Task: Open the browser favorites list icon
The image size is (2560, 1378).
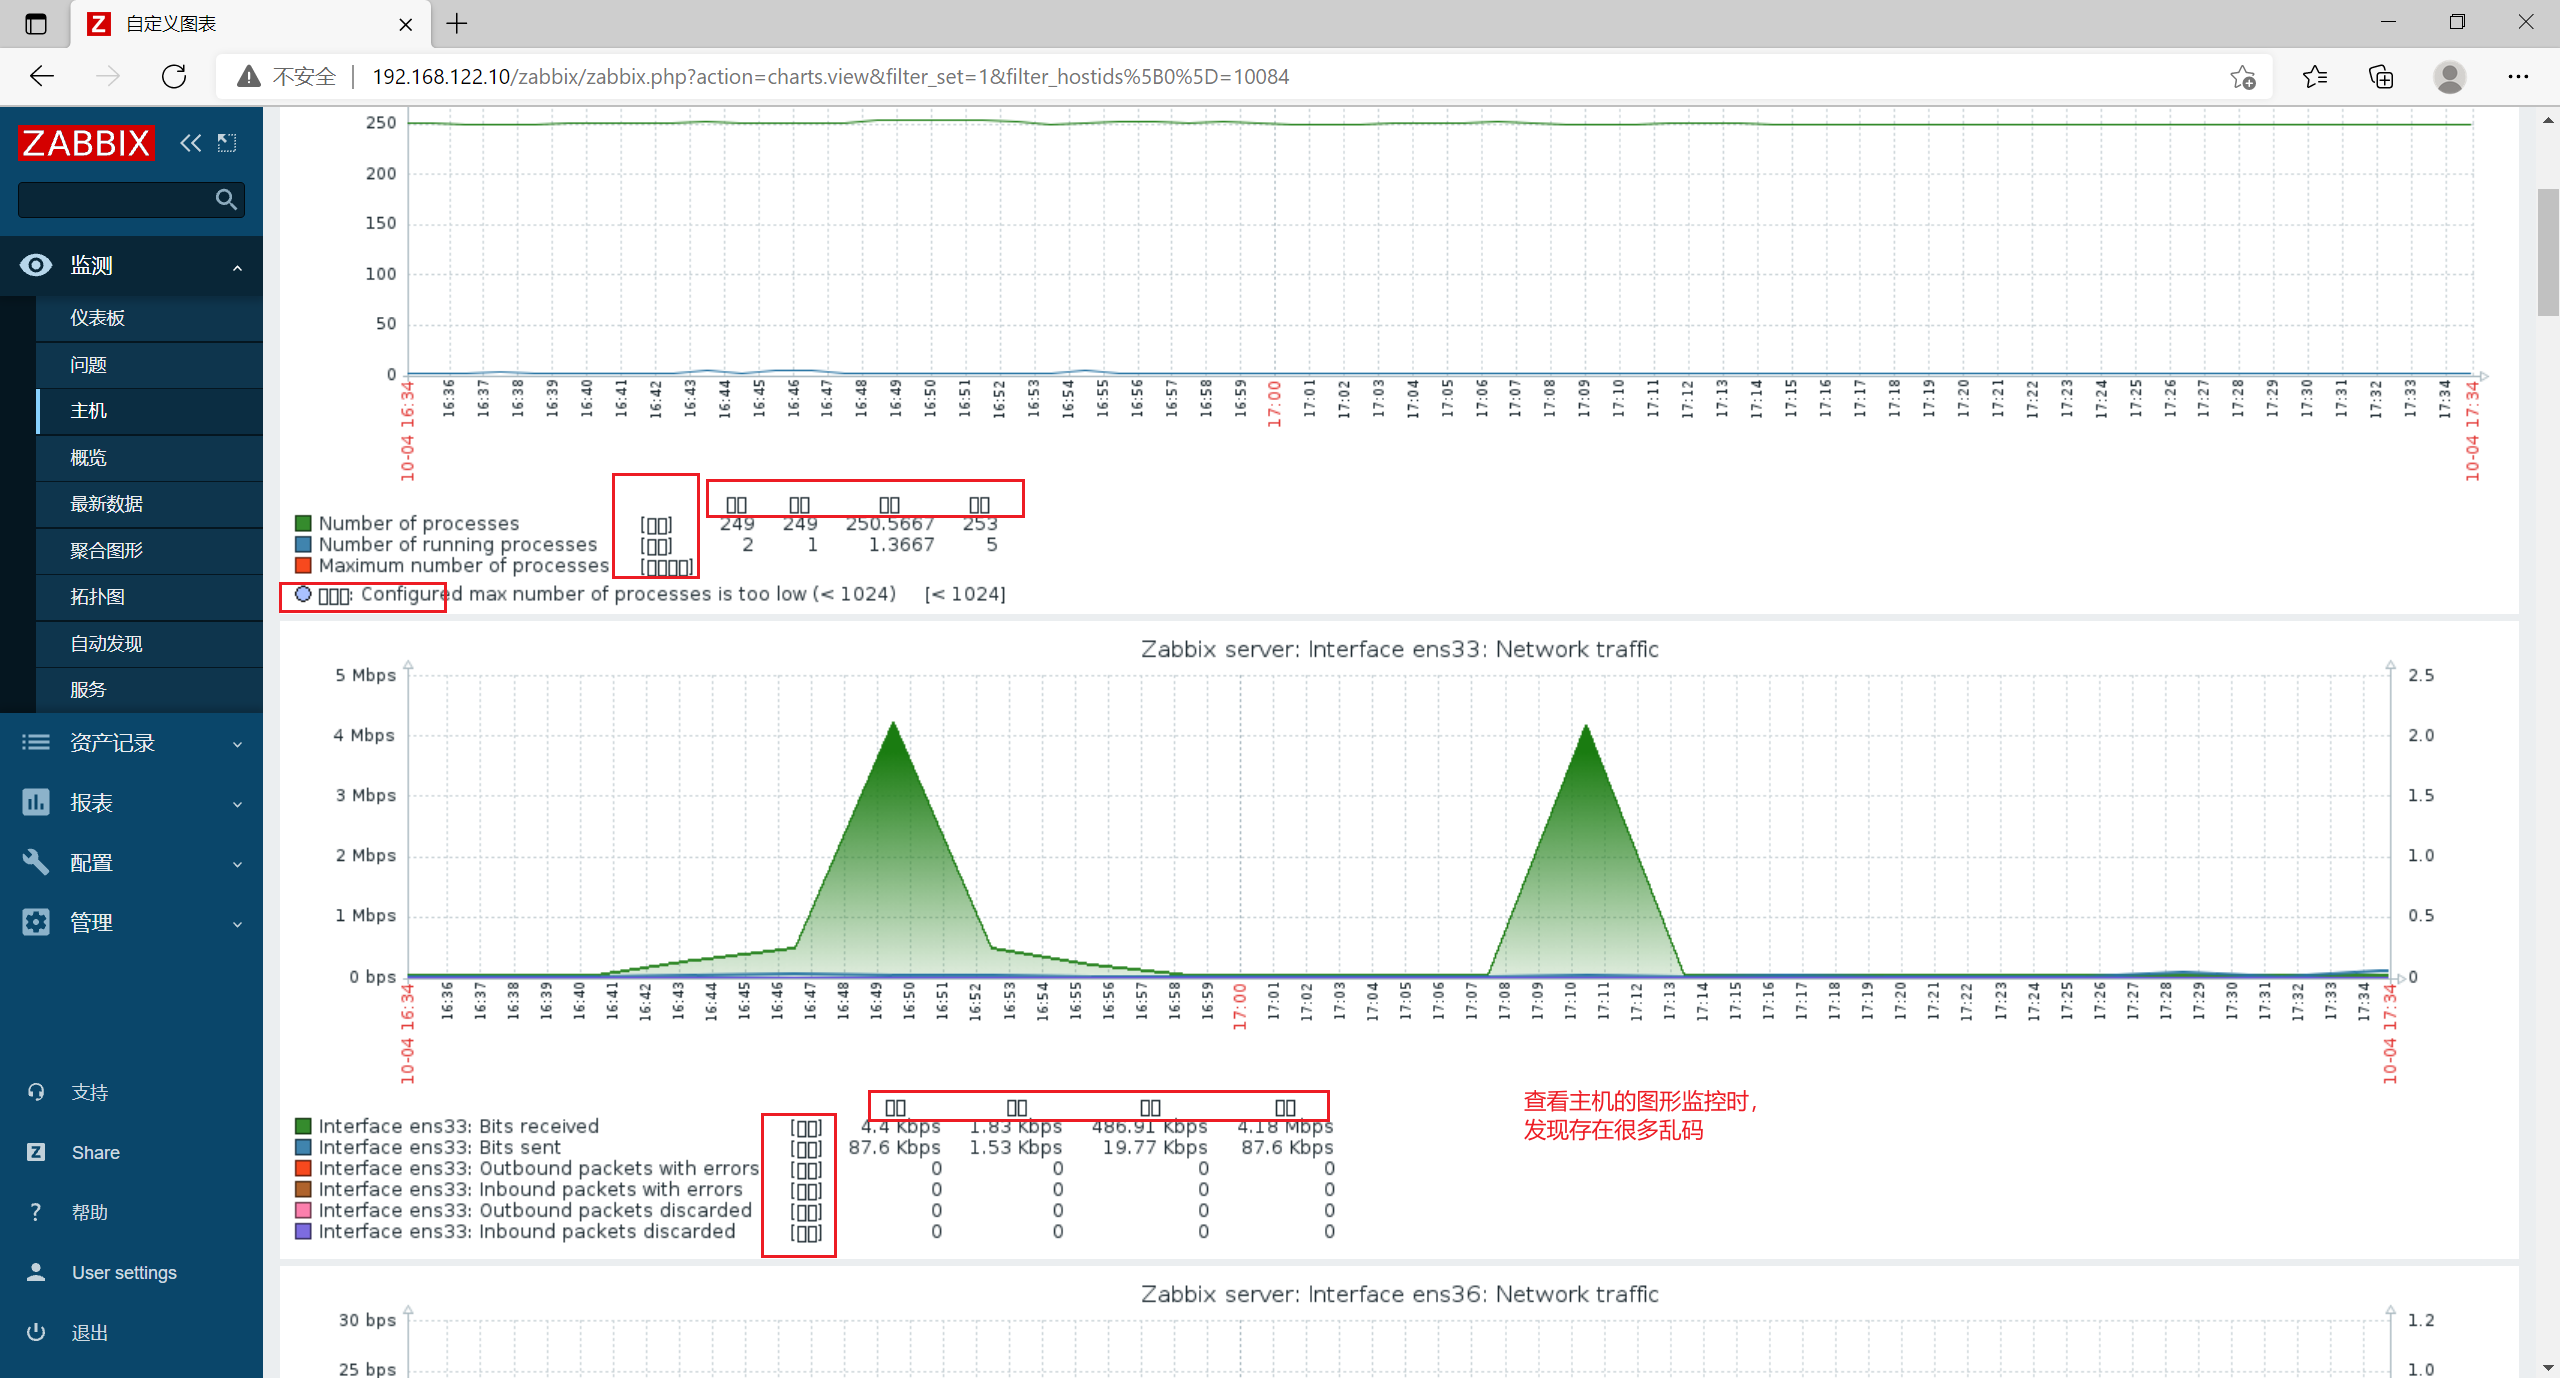Action: coord(2314,77)
